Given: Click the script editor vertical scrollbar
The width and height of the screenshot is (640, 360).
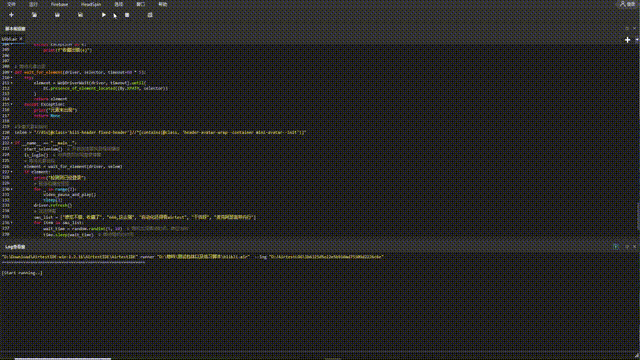Looking at the screenshot, I should pos(638,216).
